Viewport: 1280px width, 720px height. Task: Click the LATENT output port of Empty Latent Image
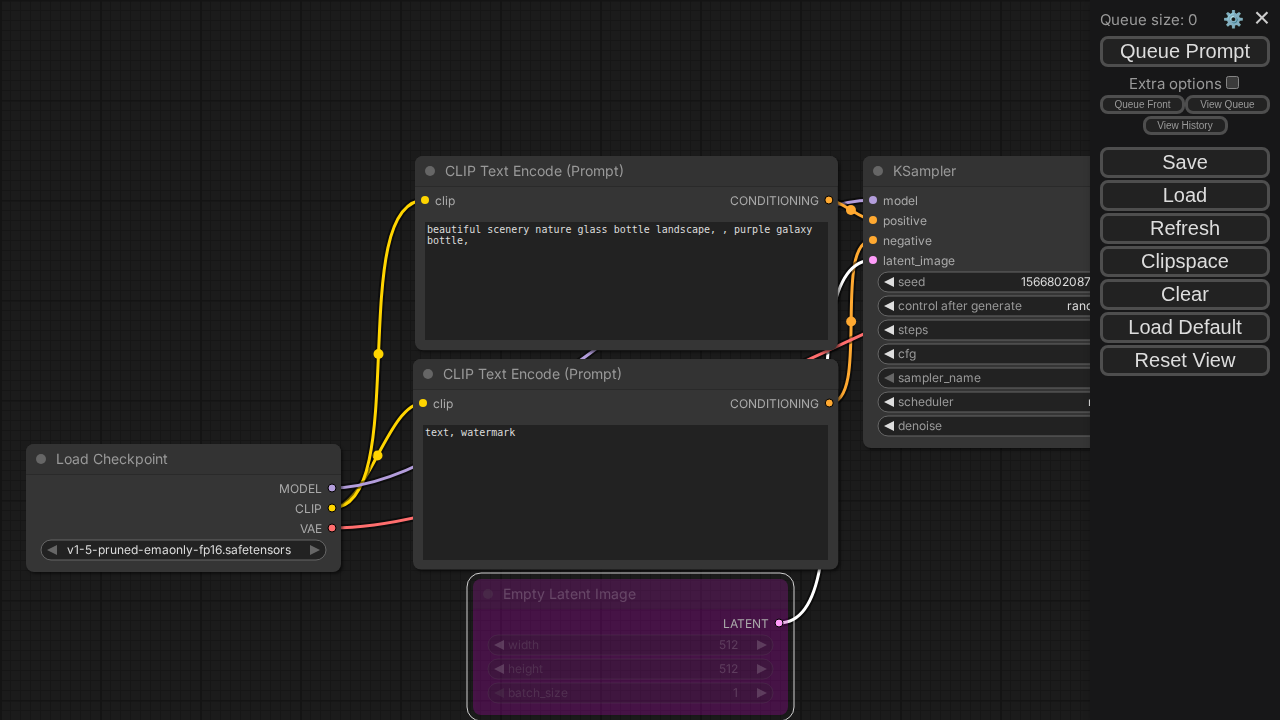coord(779,623)
